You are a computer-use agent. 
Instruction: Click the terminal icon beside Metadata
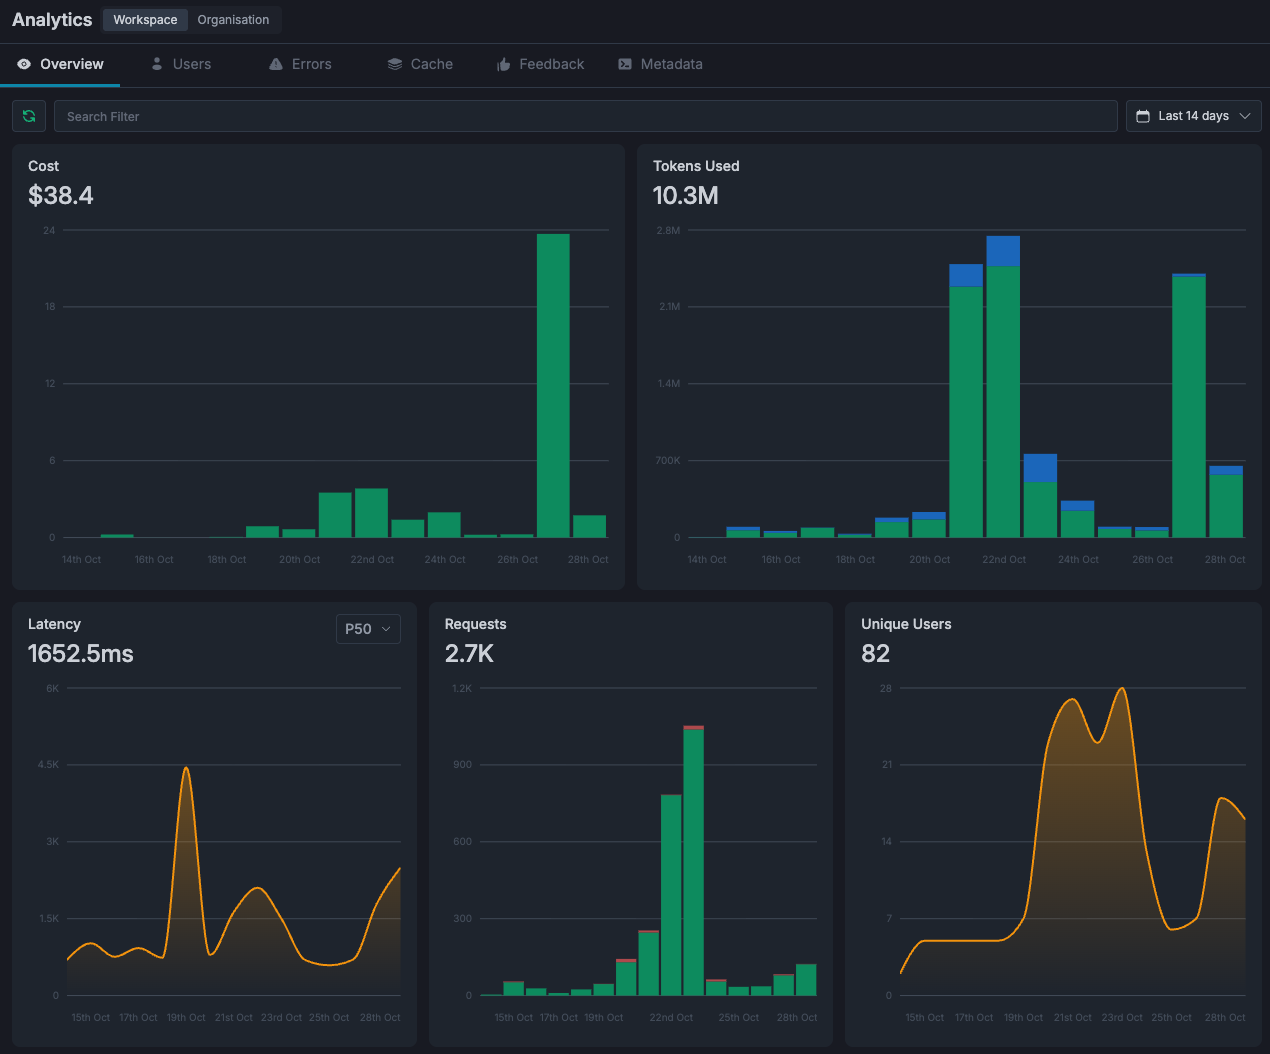coord(625,64)
